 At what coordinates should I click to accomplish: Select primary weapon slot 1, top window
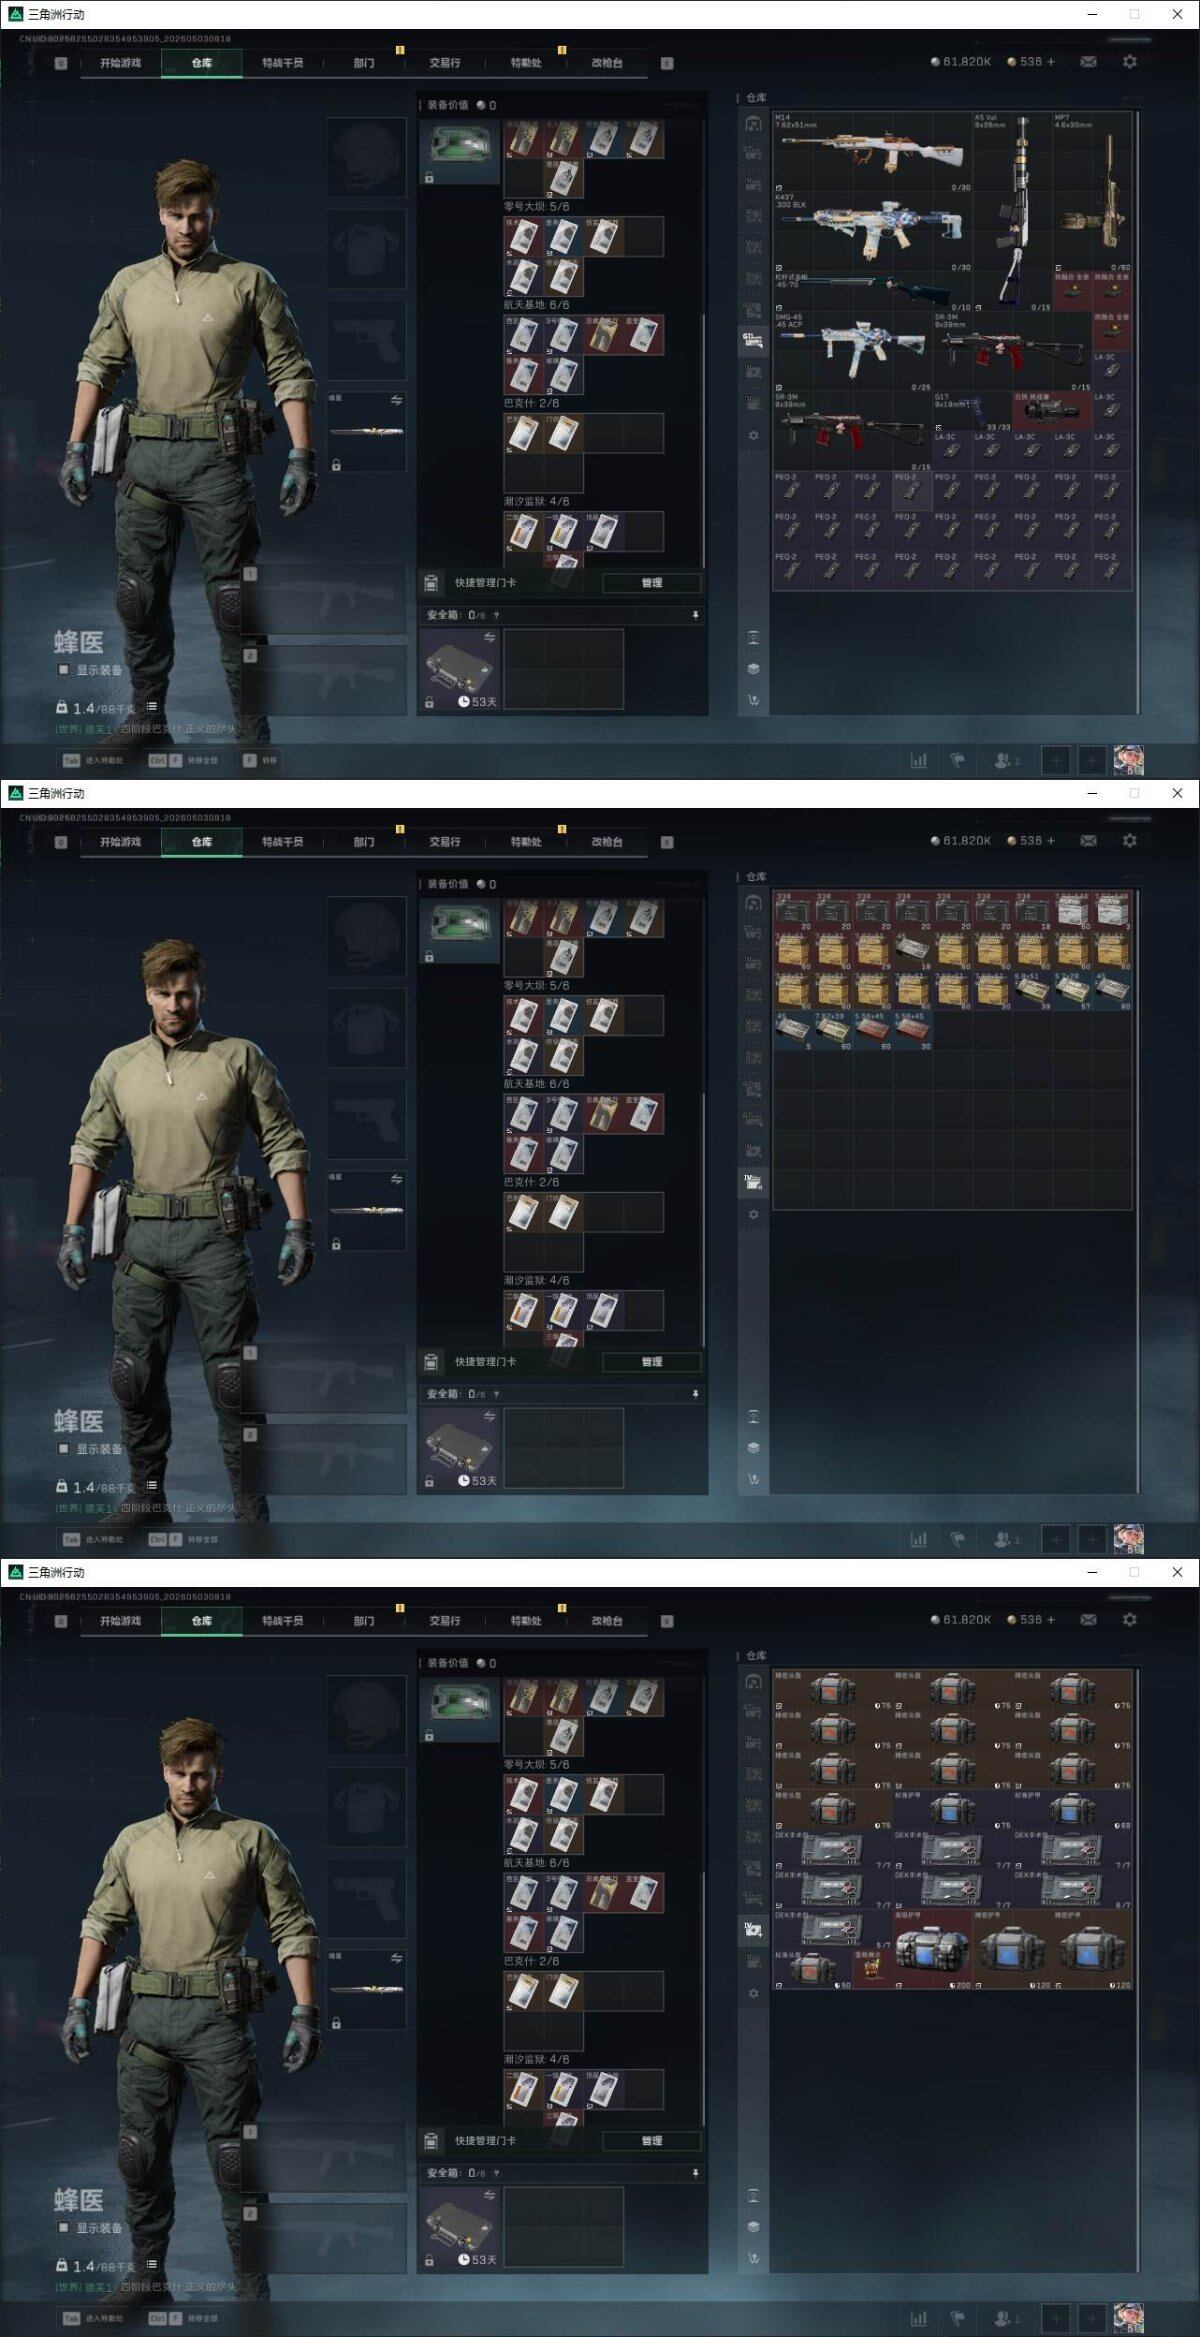point(325,600)
